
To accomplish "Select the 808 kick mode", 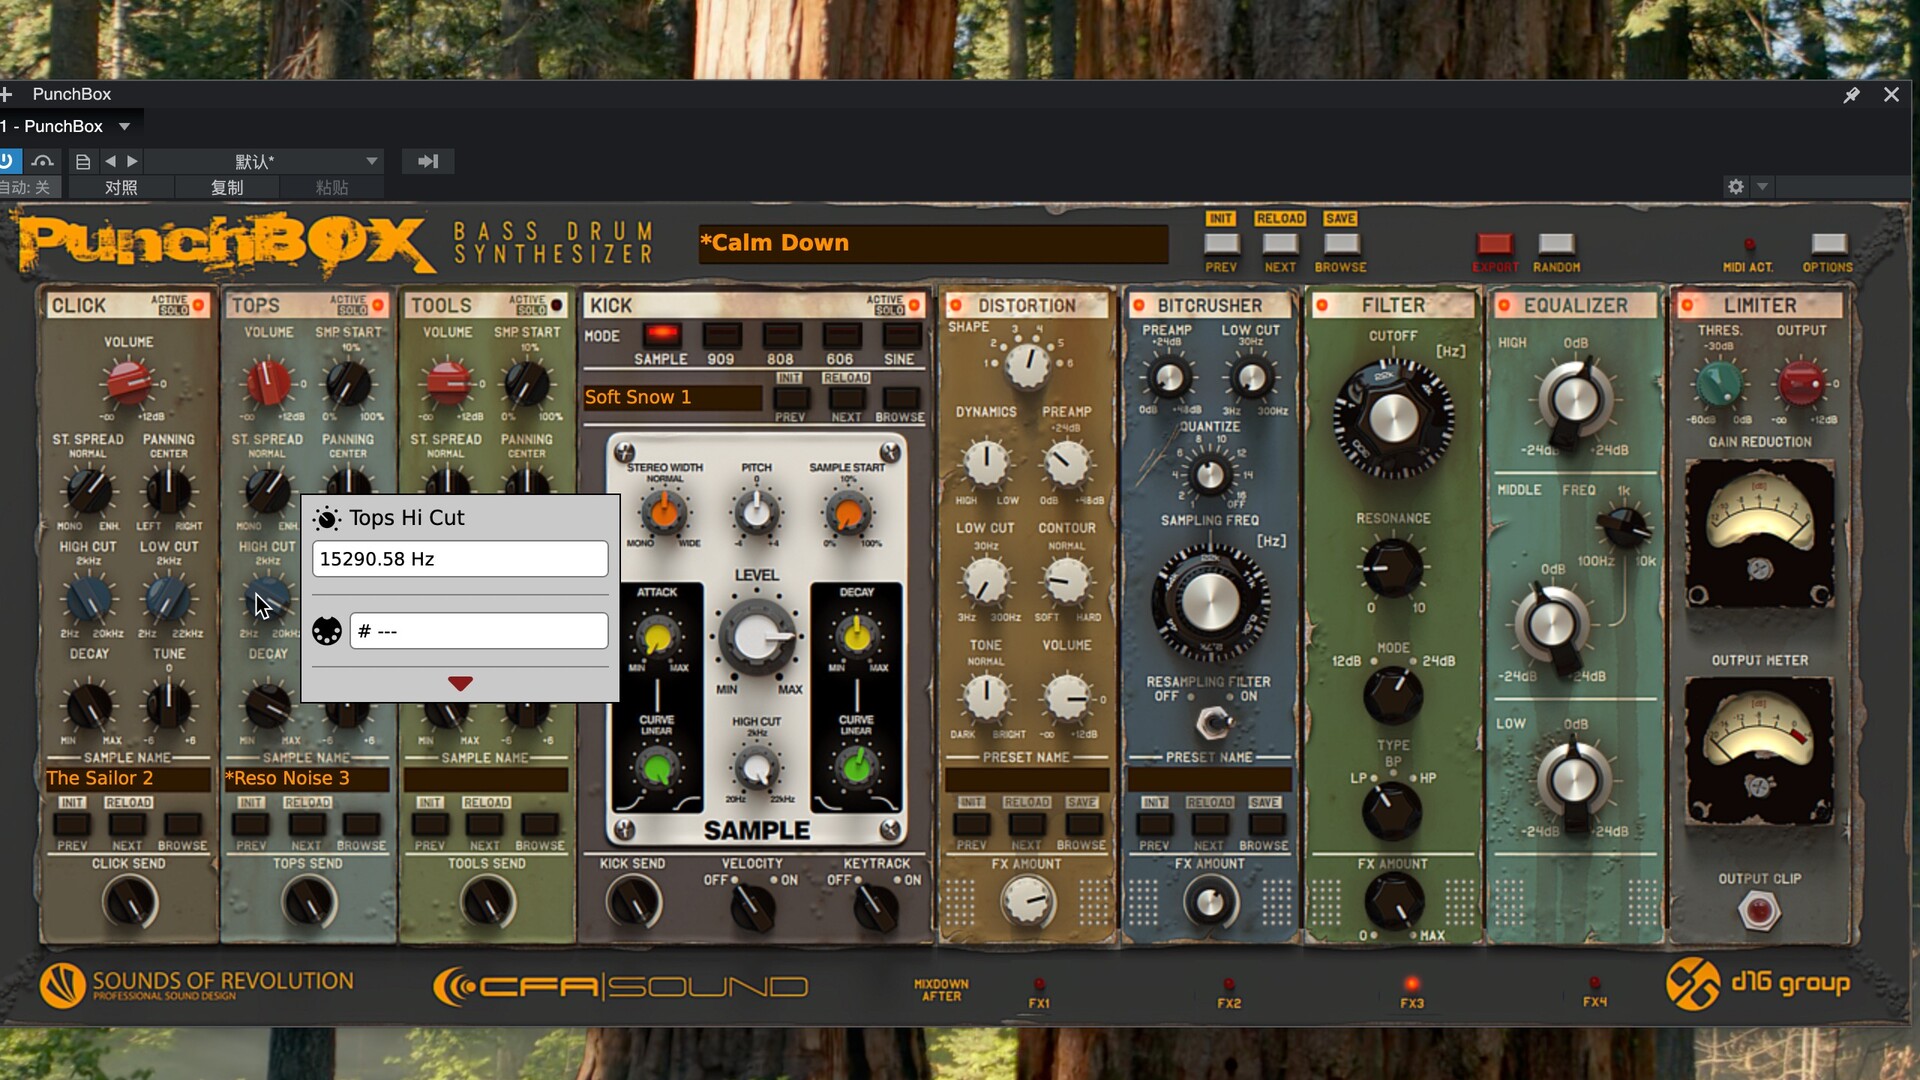I will (782, 335).
